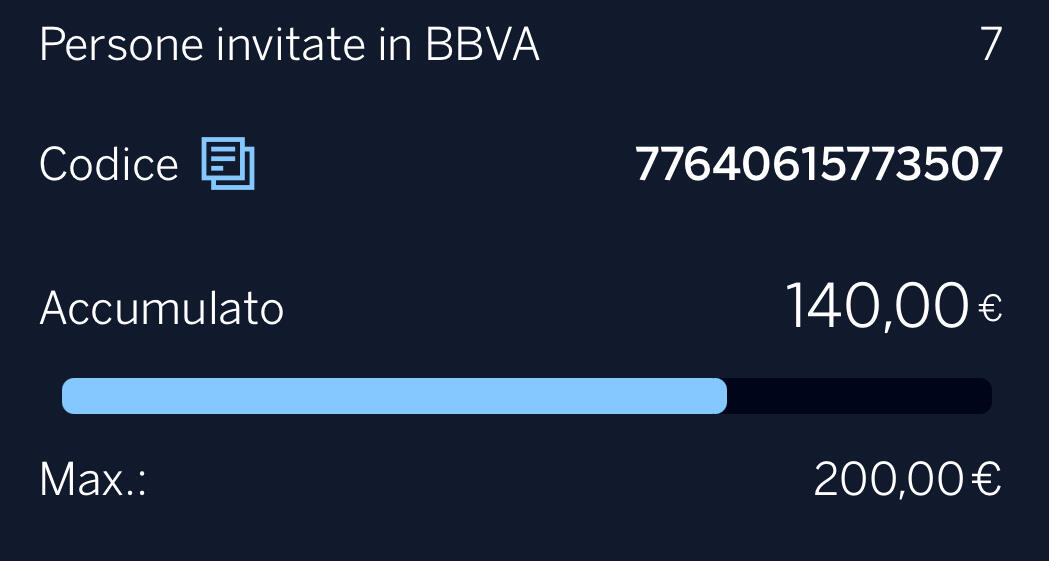Tap the euro sign after 200,00
The width and height of the screenshot is (1049, 561).
point(986,480)
